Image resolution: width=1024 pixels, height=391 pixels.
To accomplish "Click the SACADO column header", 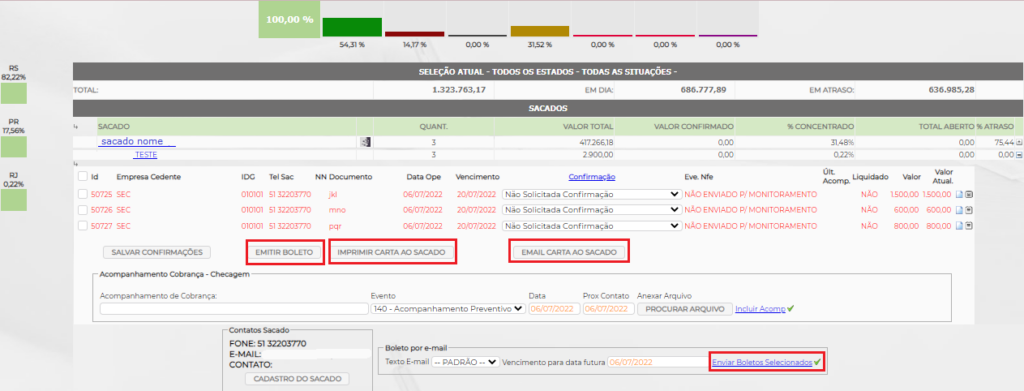I will 114,126.
